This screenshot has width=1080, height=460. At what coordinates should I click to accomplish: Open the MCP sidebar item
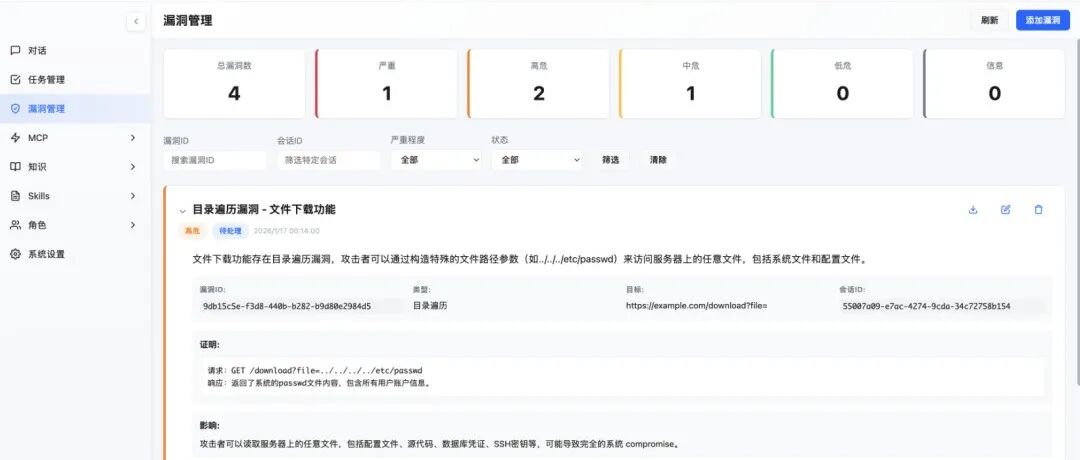tap(75, 138)
